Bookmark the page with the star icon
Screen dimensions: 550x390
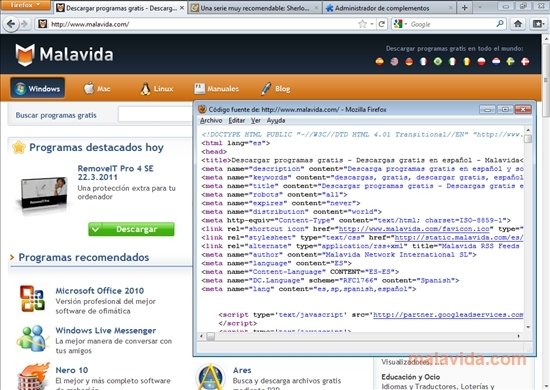tap(362, 24)
